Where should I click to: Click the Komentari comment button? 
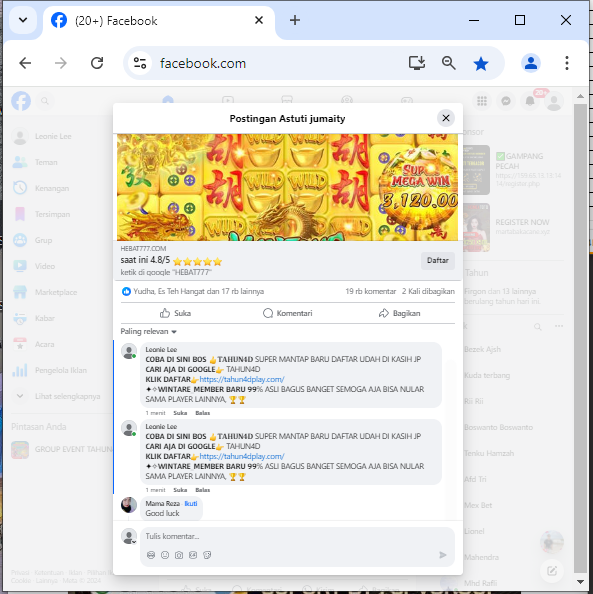pyautogui.click(x=288, y=313)
